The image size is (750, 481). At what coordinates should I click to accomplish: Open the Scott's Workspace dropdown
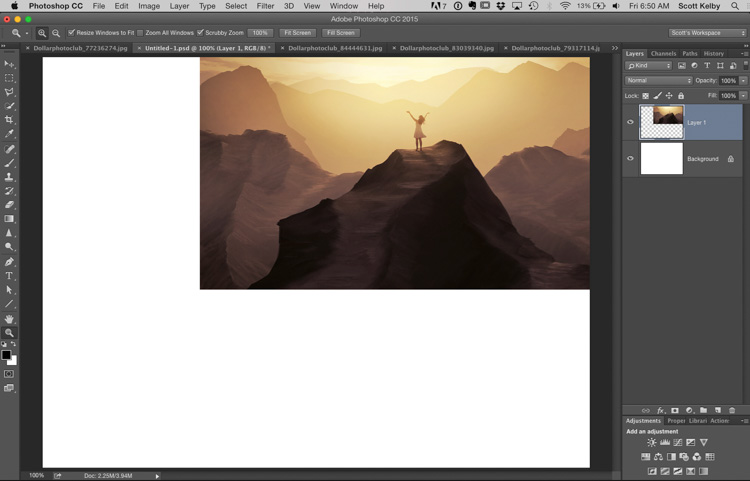[x=707, y=33]
